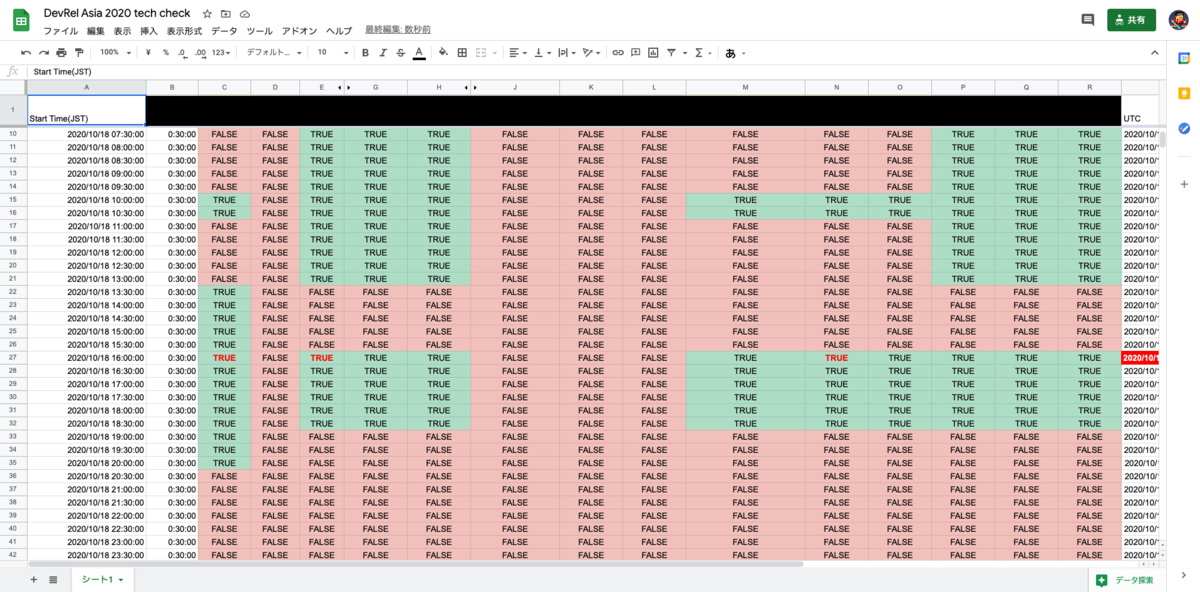Screen dimensions: 1200x592
Task: Click the 共有 share button
Action: [x=1131, y=20]
